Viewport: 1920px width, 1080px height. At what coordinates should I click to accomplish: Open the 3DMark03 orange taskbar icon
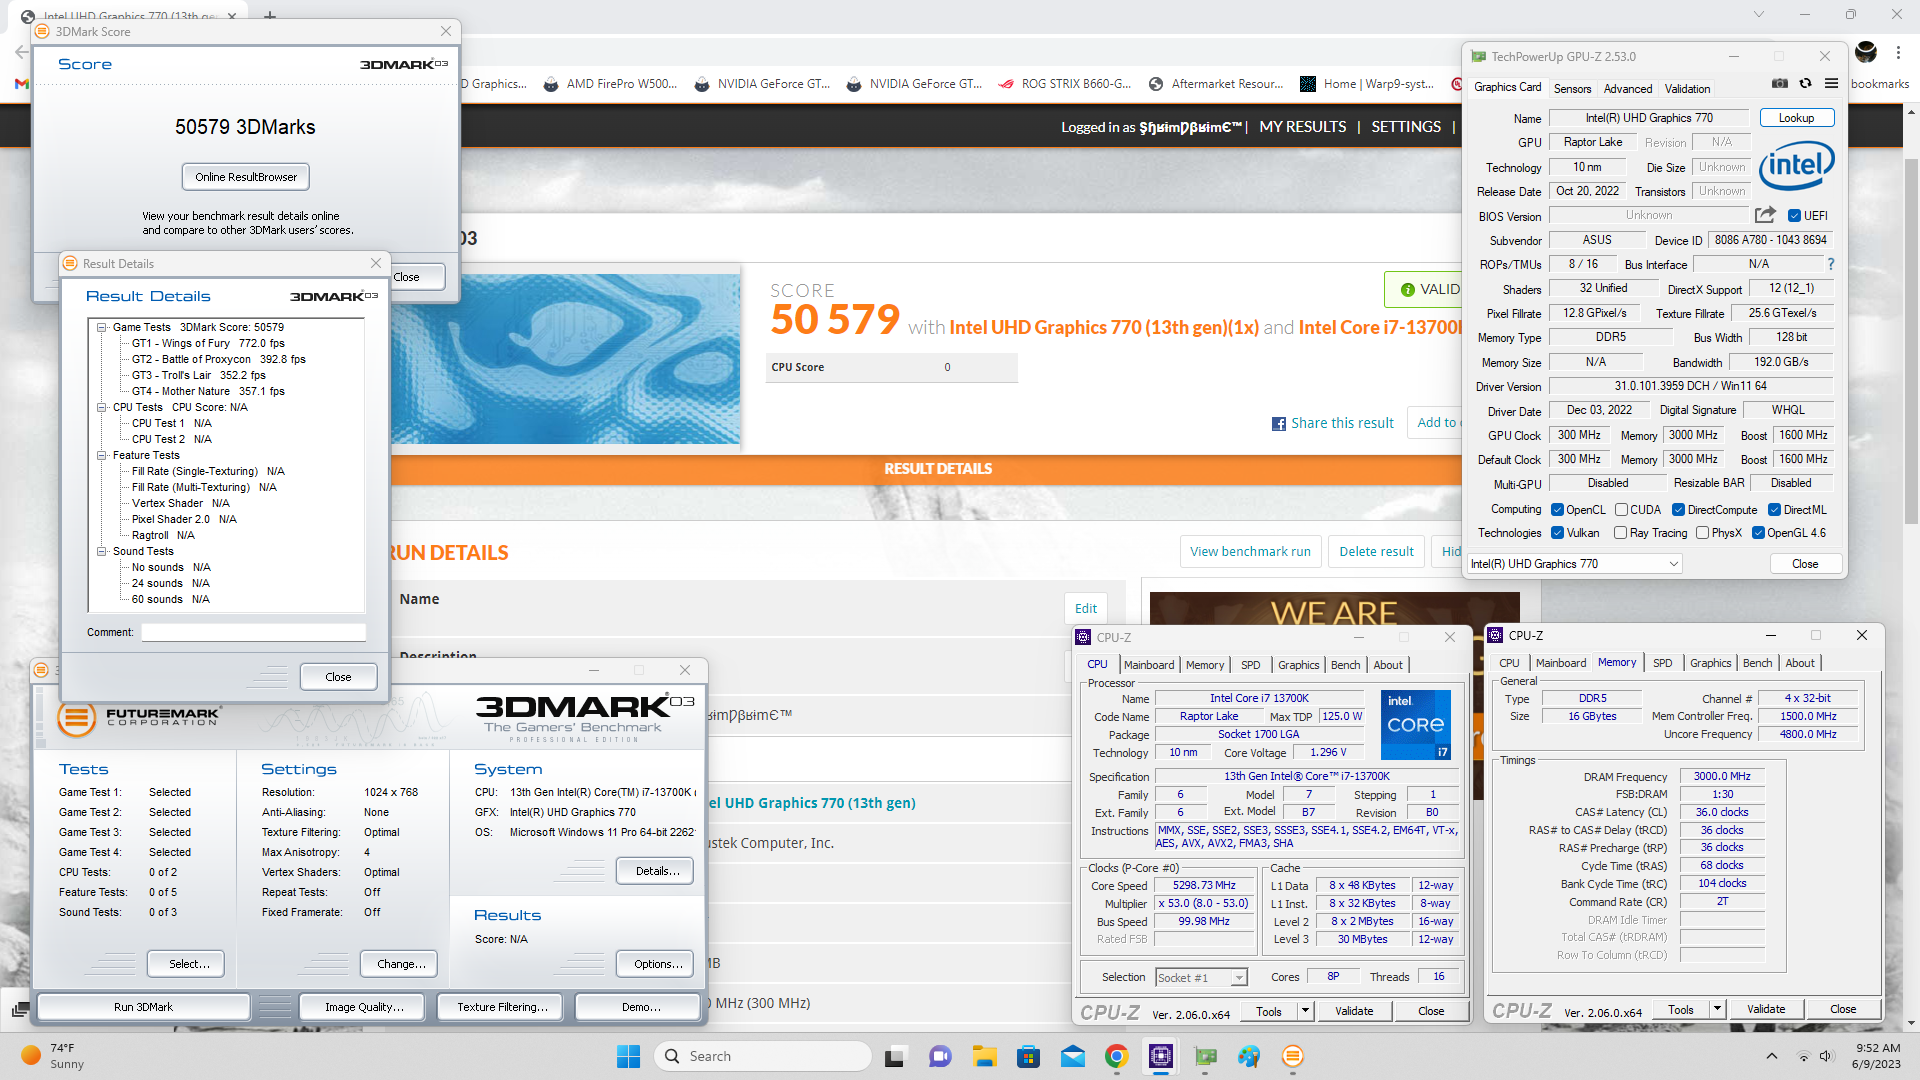(x=1293, y=1056)
